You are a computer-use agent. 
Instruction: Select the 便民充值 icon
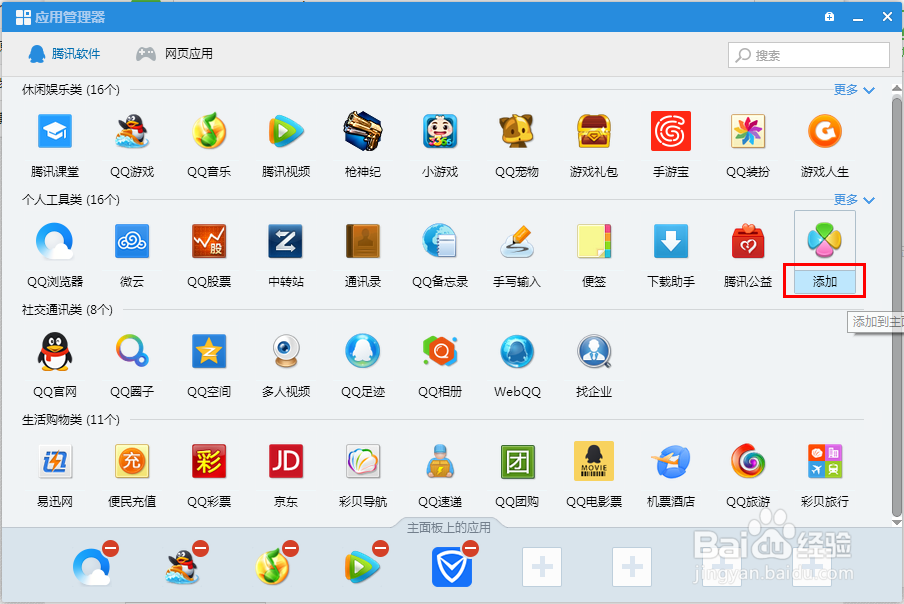(132, 461)
